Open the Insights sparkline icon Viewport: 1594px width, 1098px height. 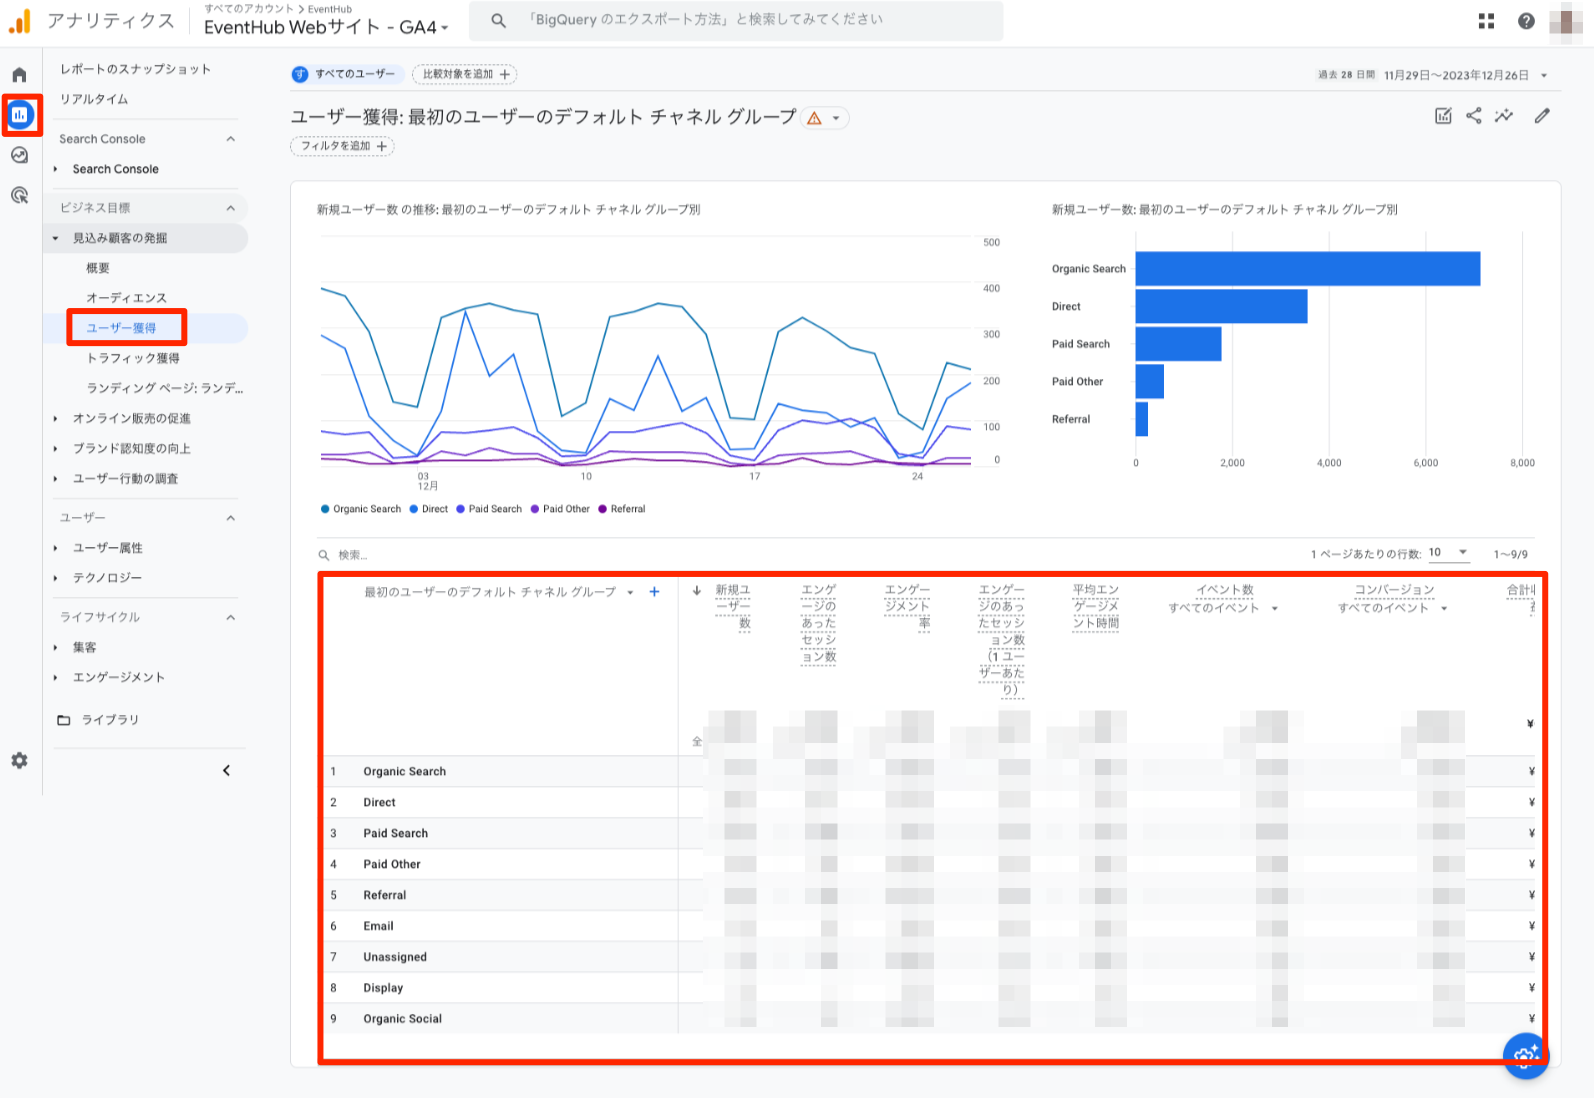pyautogui.click(x=1504, y=116)
